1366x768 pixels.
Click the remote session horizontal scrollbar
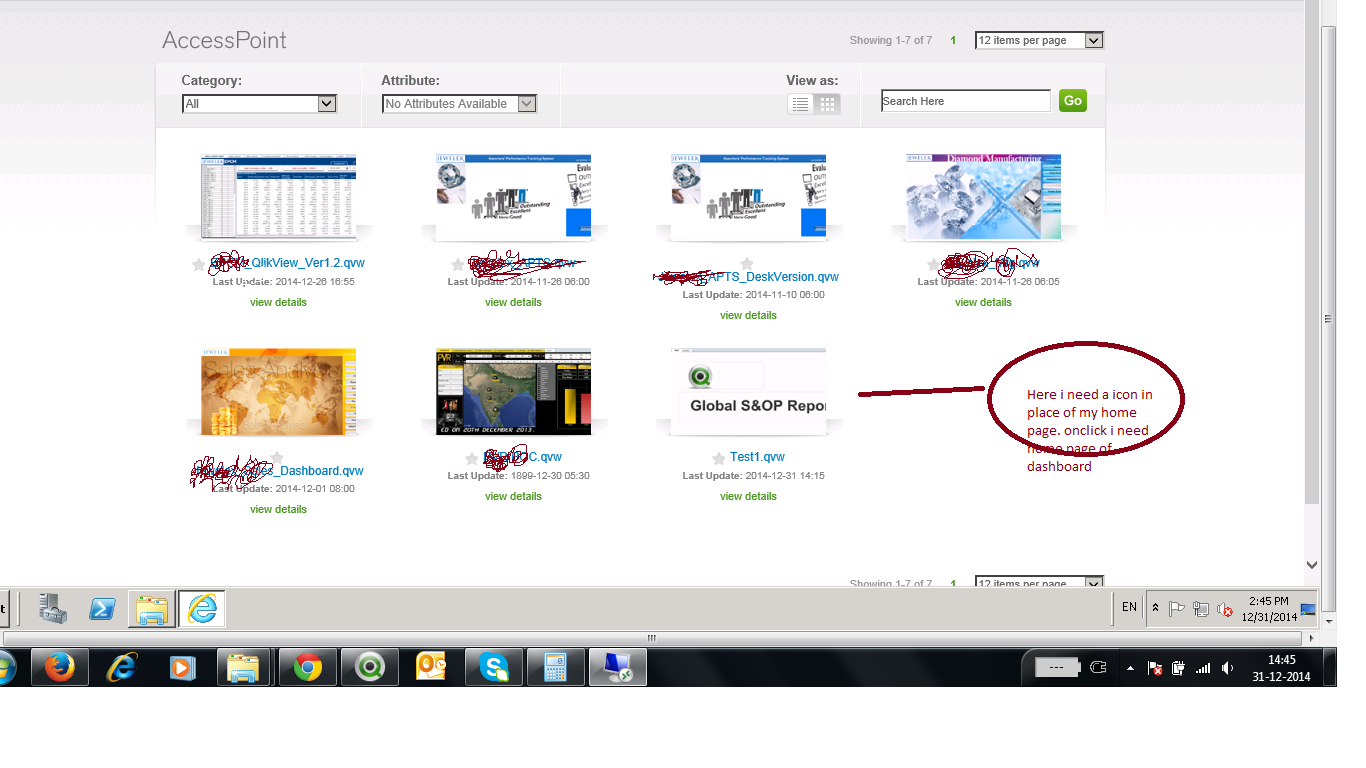coord(652,637)
